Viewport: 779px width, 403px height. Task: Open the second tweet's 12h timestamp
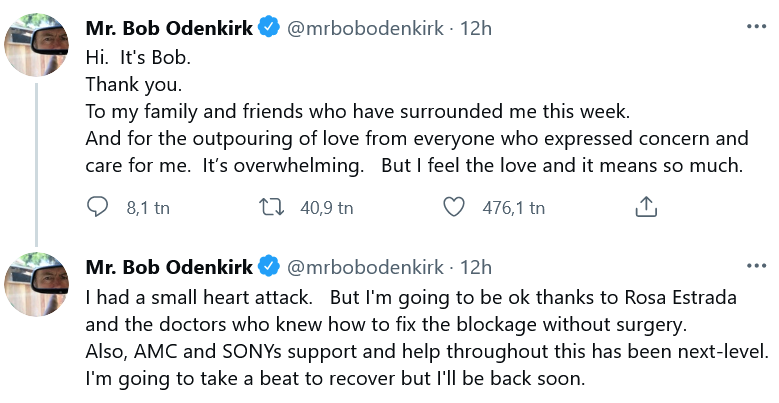[476, 267]
